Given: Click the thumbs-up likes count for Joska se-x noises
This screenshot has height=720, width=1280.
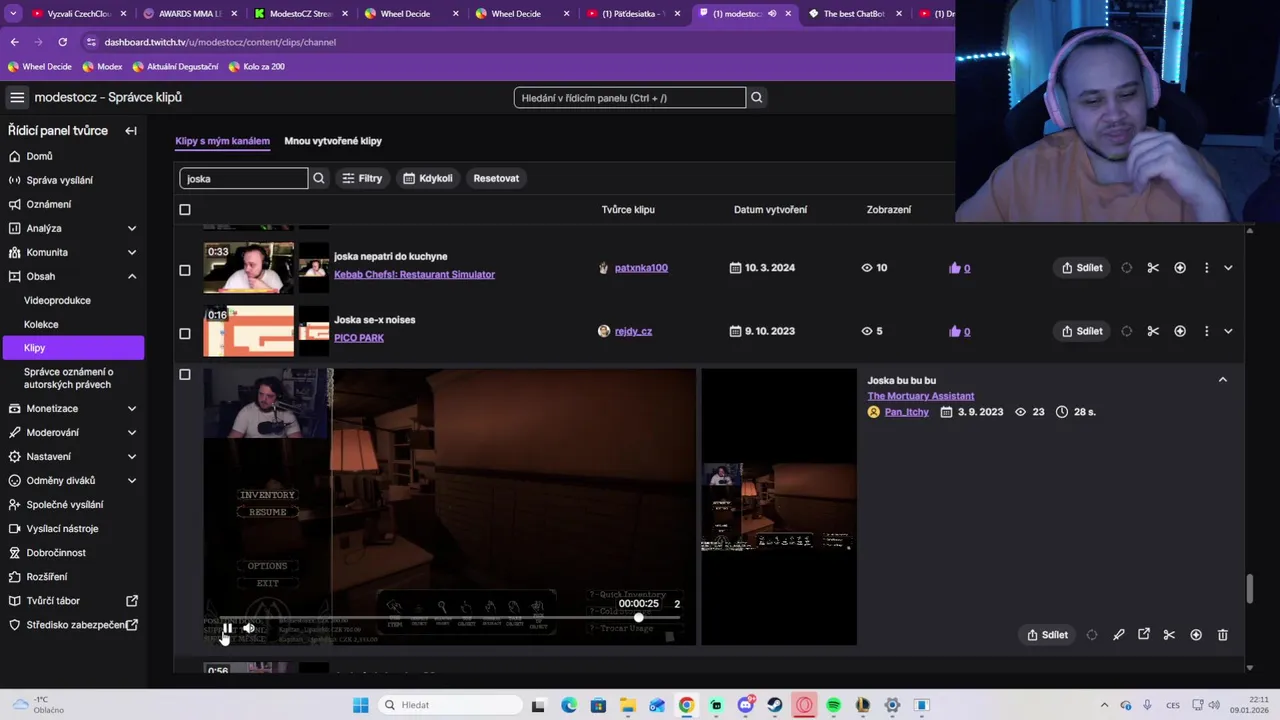Looking at the screenshot, I should click(960, 331).
